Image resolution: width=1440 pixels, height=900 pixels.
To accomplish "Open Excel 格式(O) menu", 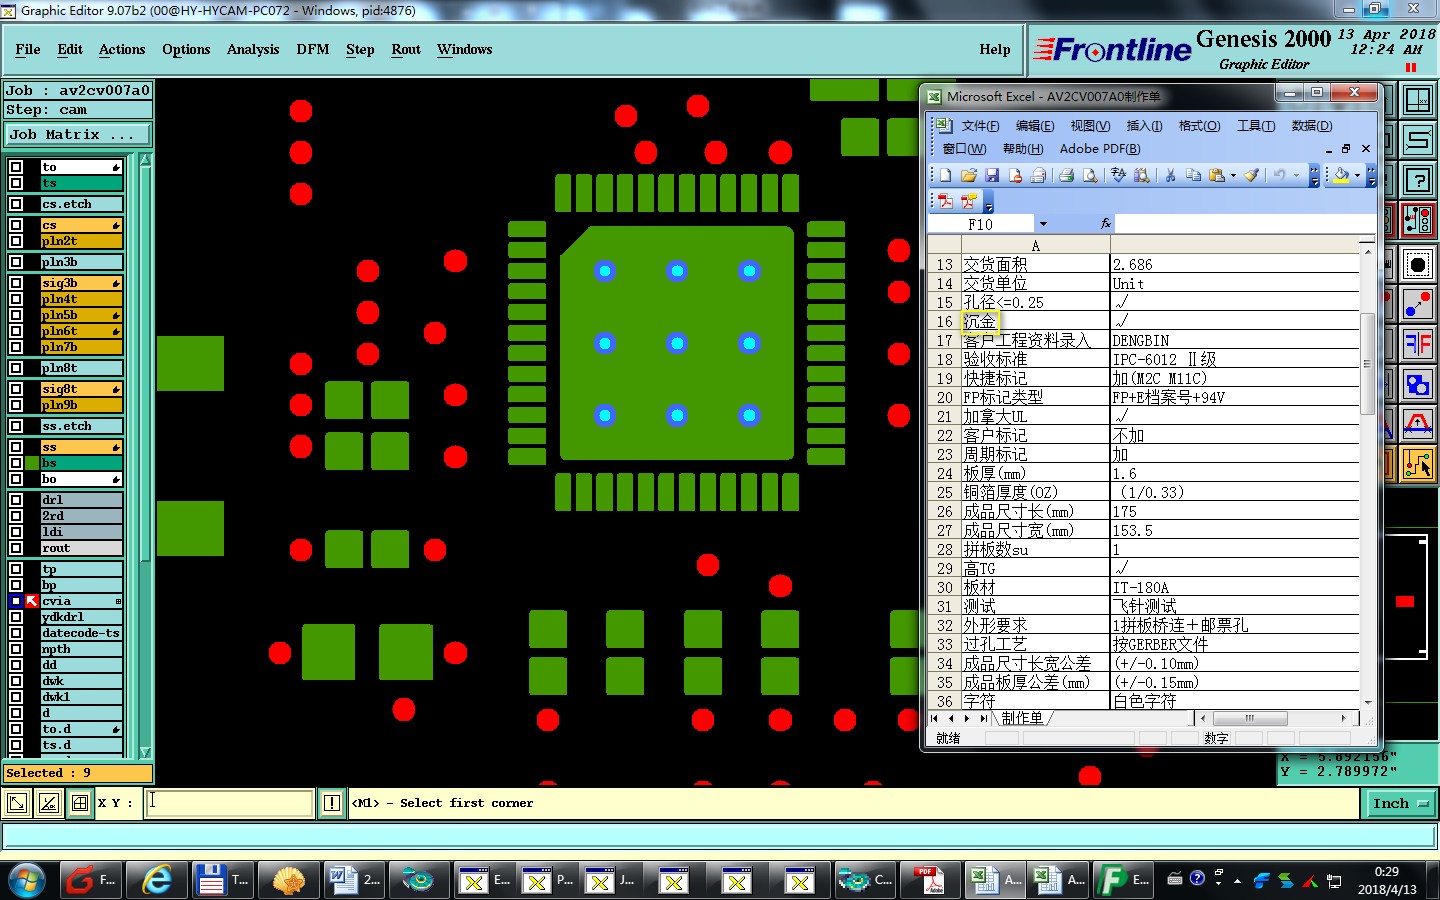I will coord(1199,125).
